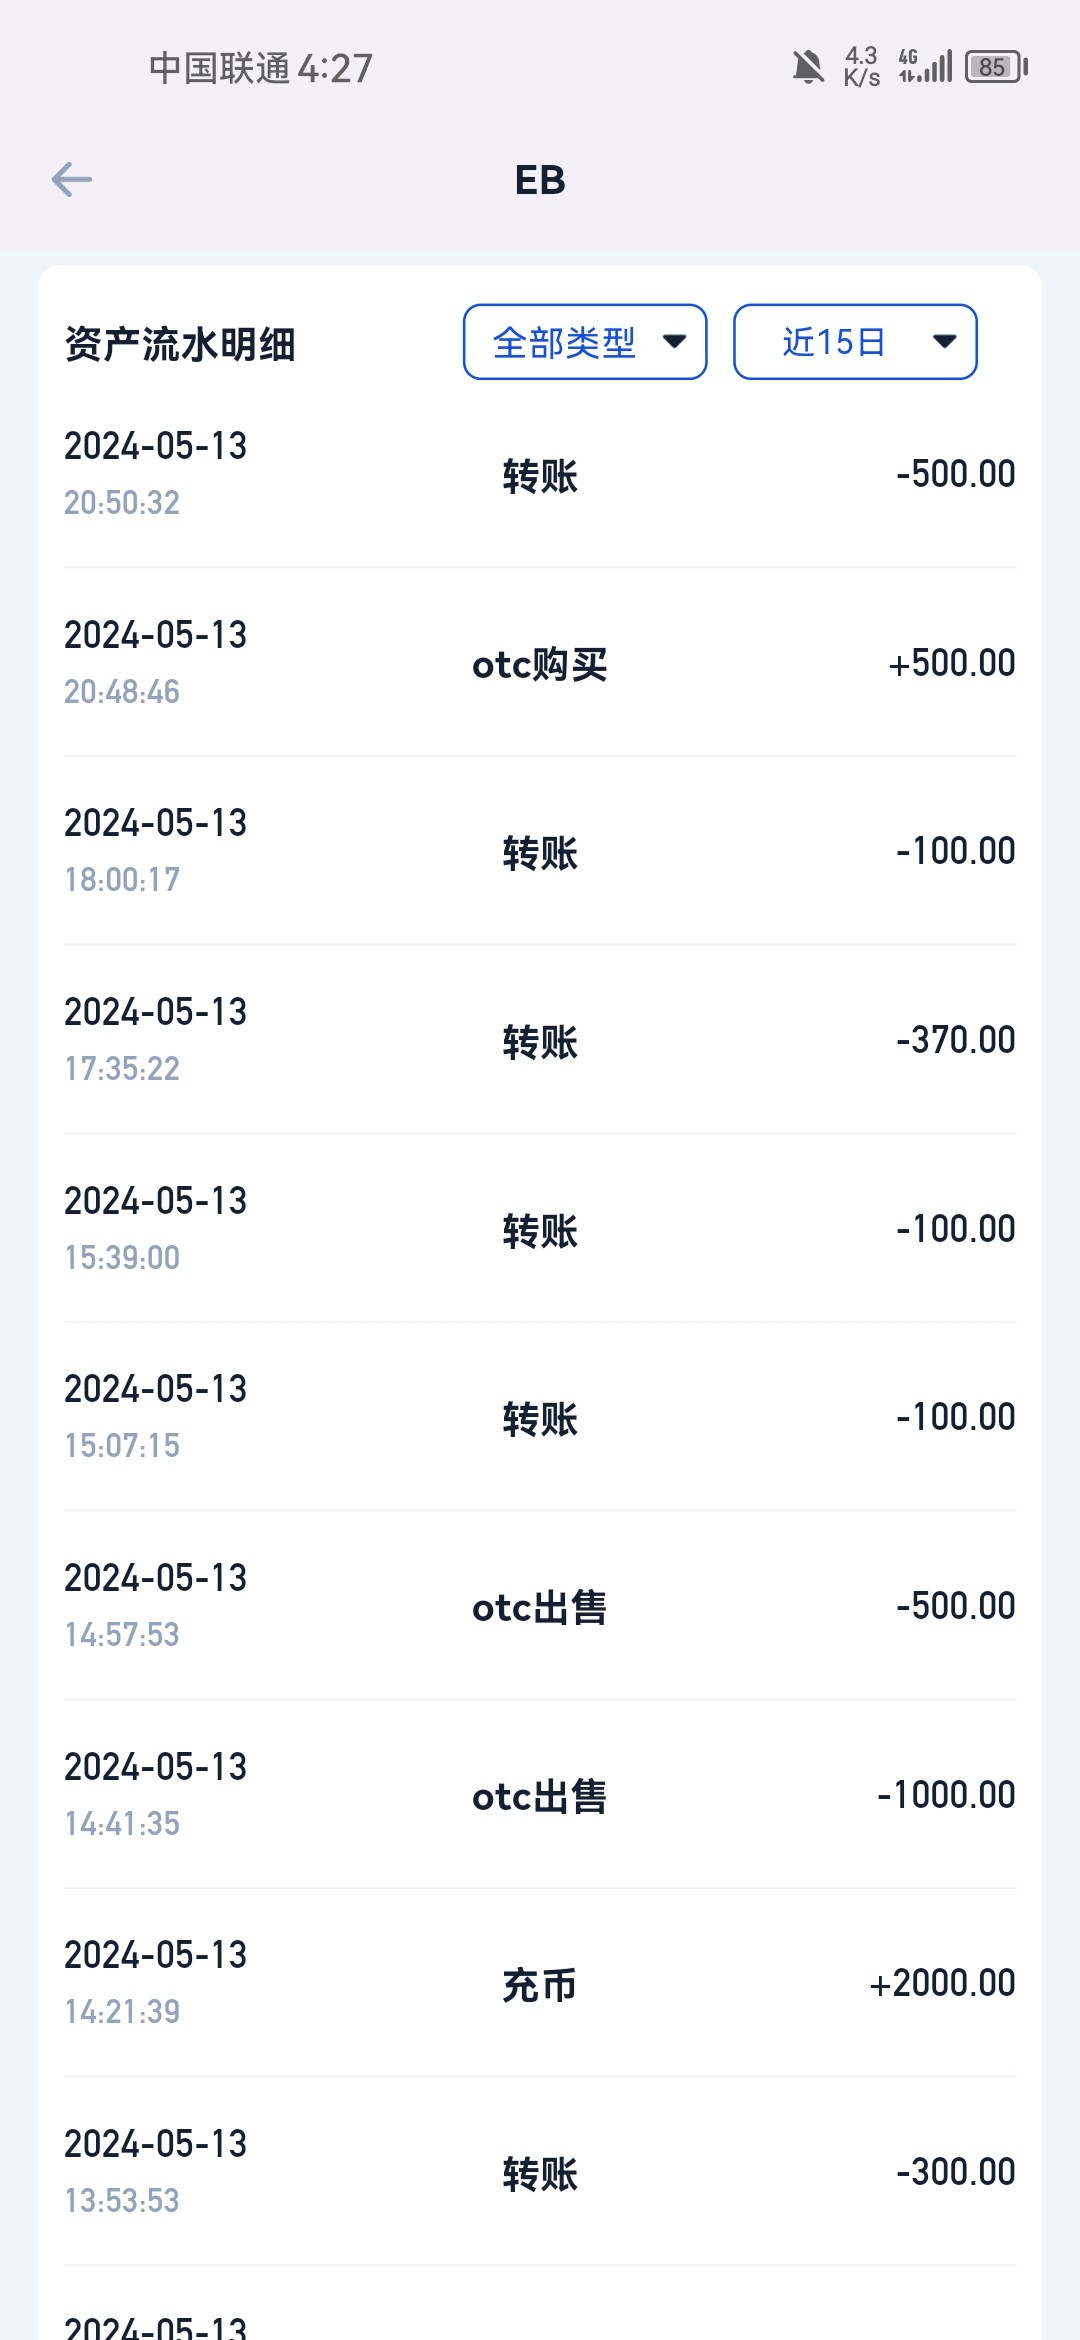1080x2340 pixels.
Task: Open the 20:50:32 转账 -500.00 record
Action: (540, 475)
